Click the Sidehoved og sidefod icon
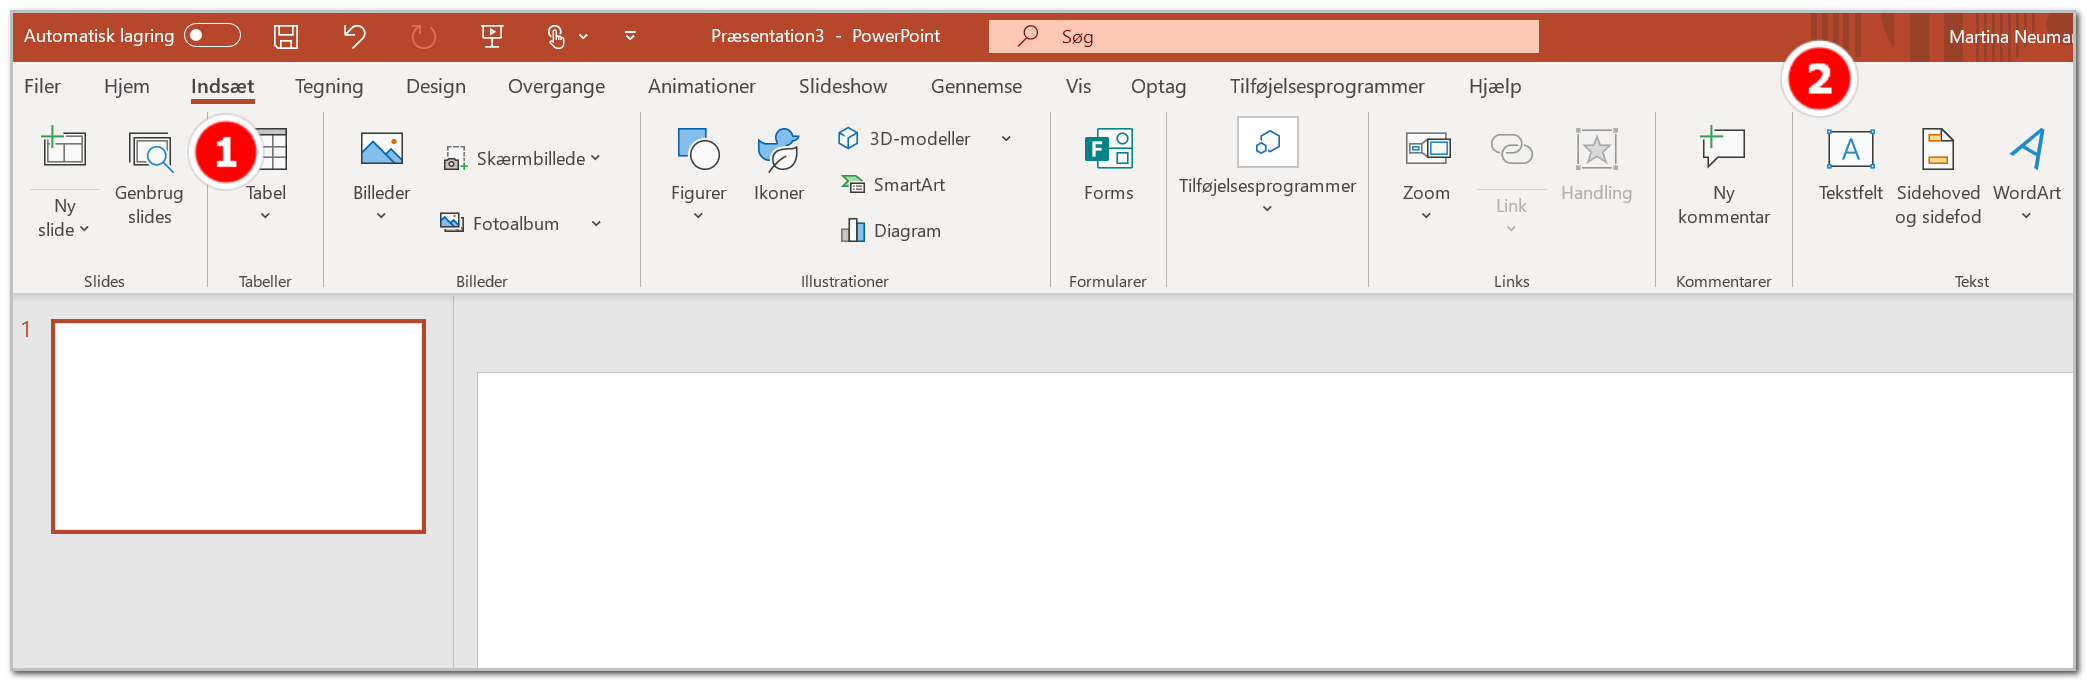 1937,150
